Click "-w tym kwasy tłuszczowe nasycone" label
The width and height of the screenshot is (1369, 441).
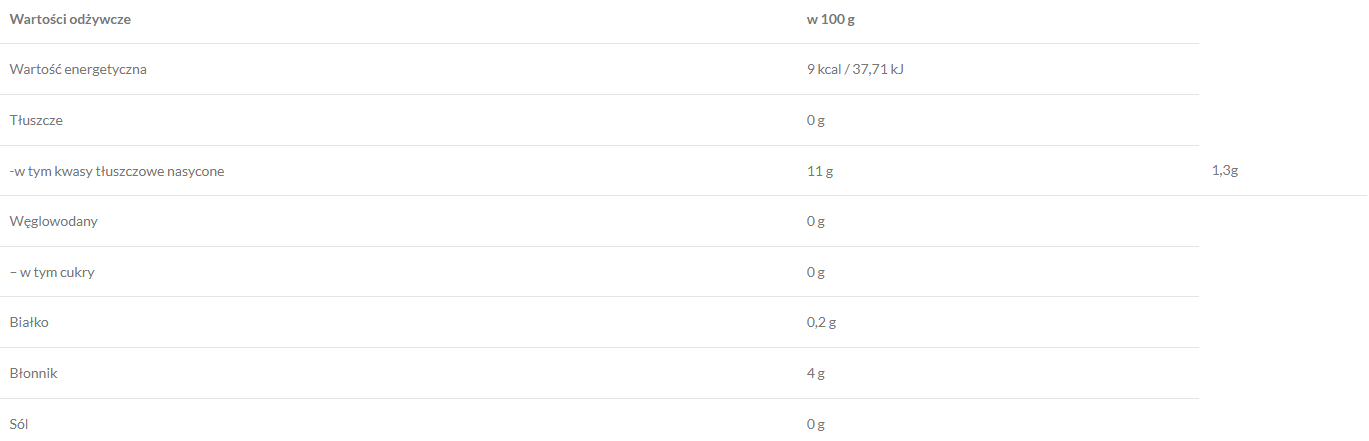click(x=117, y=171)
